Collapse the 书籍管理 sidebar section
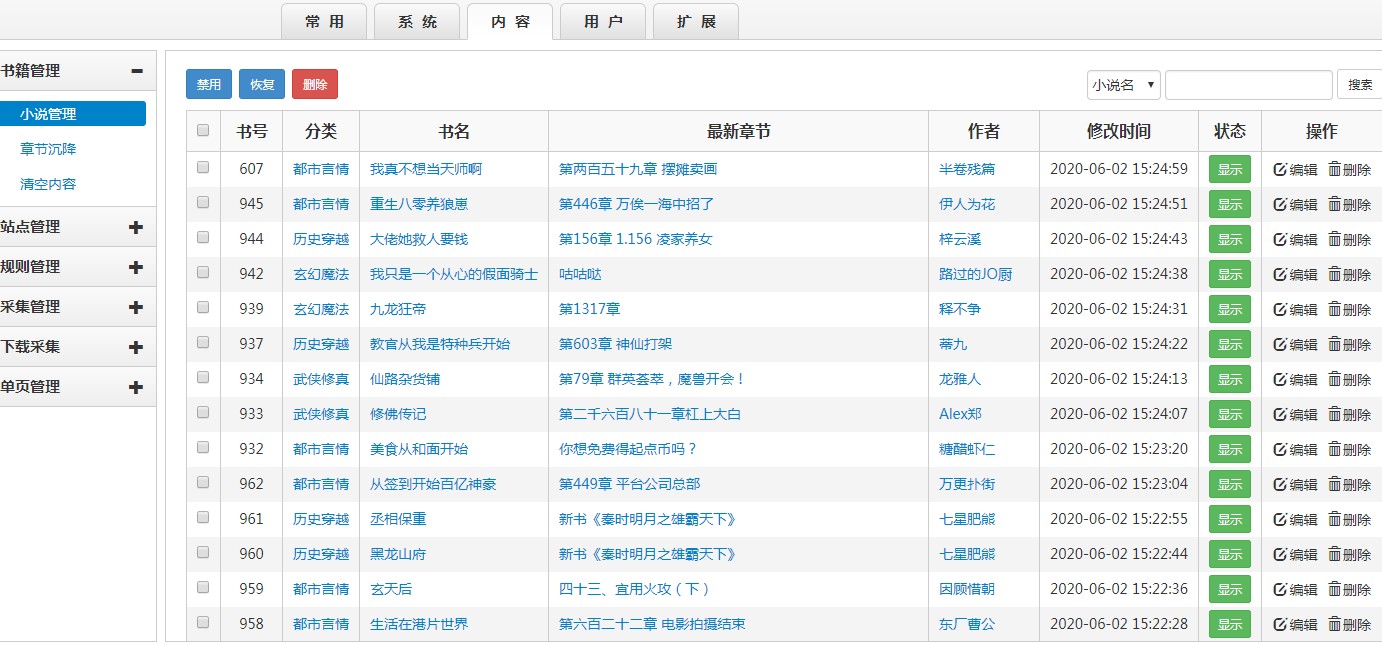 [x=136, y=71]
